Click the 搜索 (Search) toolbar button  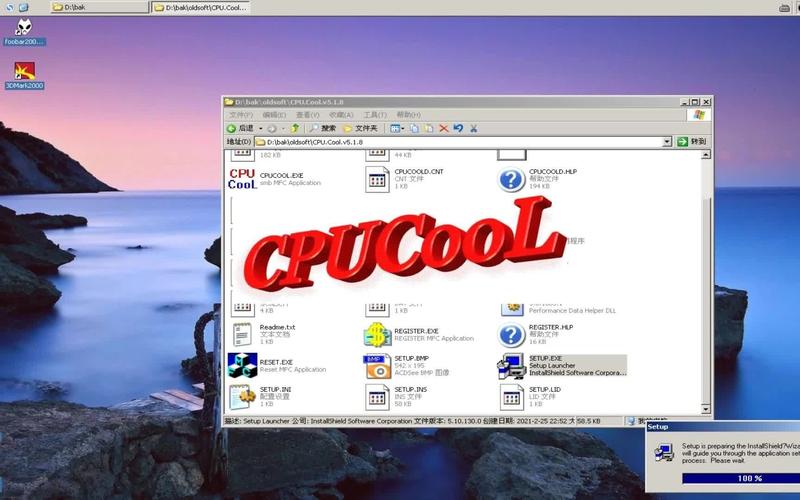tap(322, 129)
